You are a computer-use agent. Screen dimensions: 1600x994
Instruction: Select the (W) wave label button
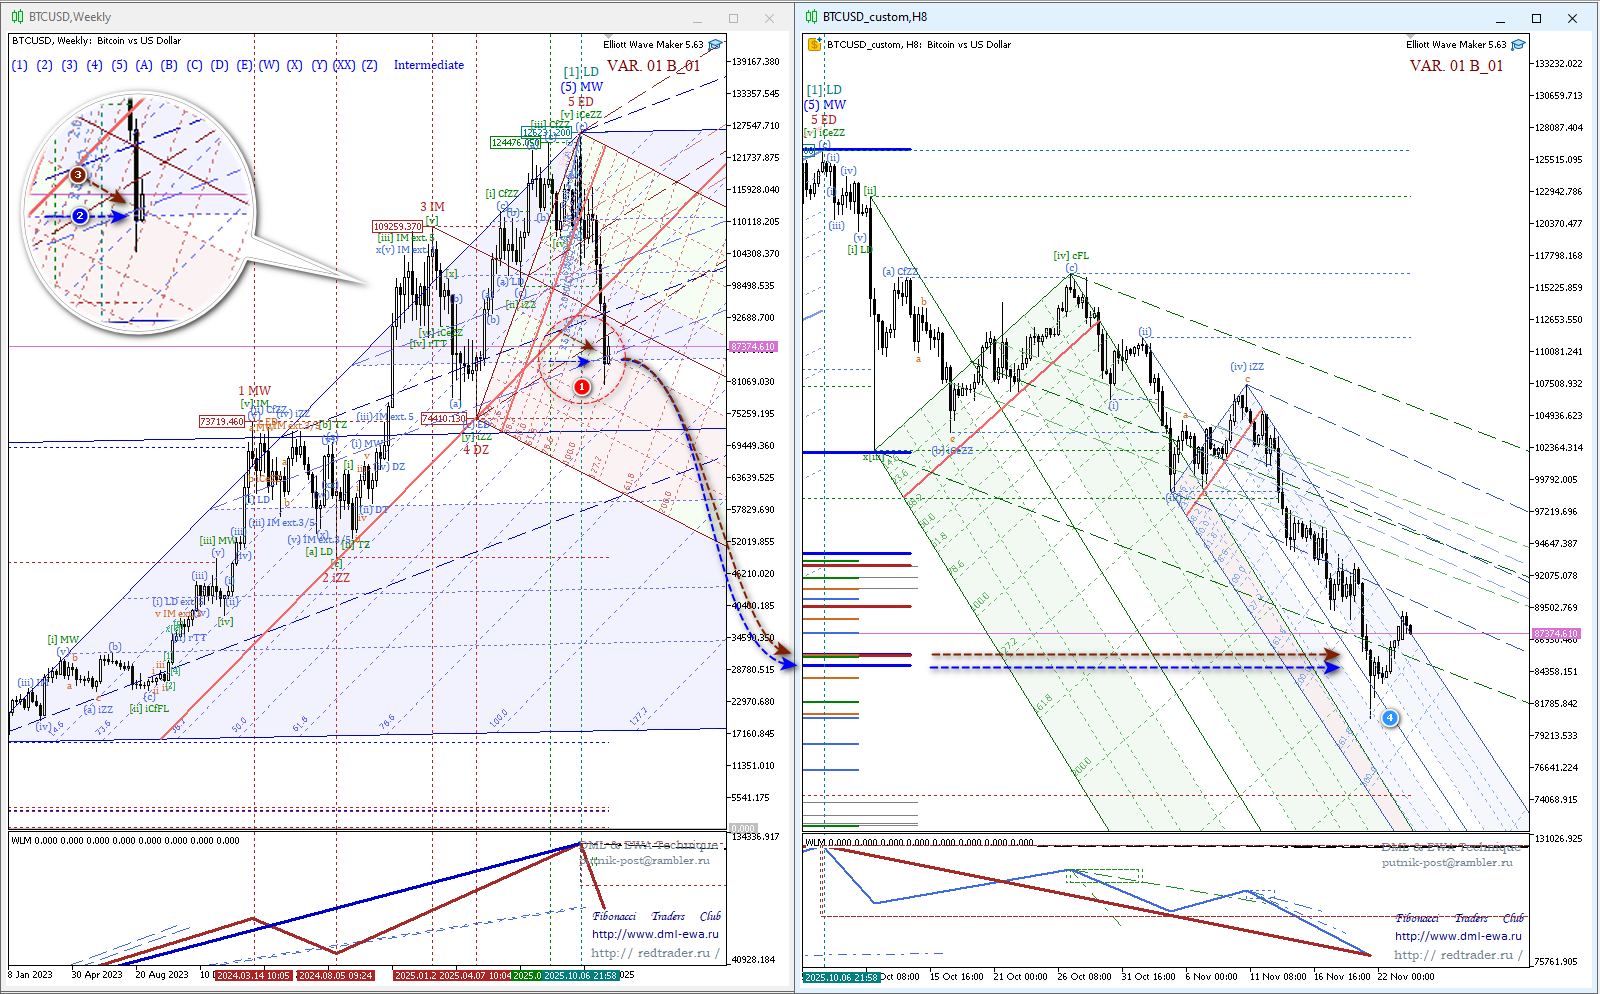point(269,65)
